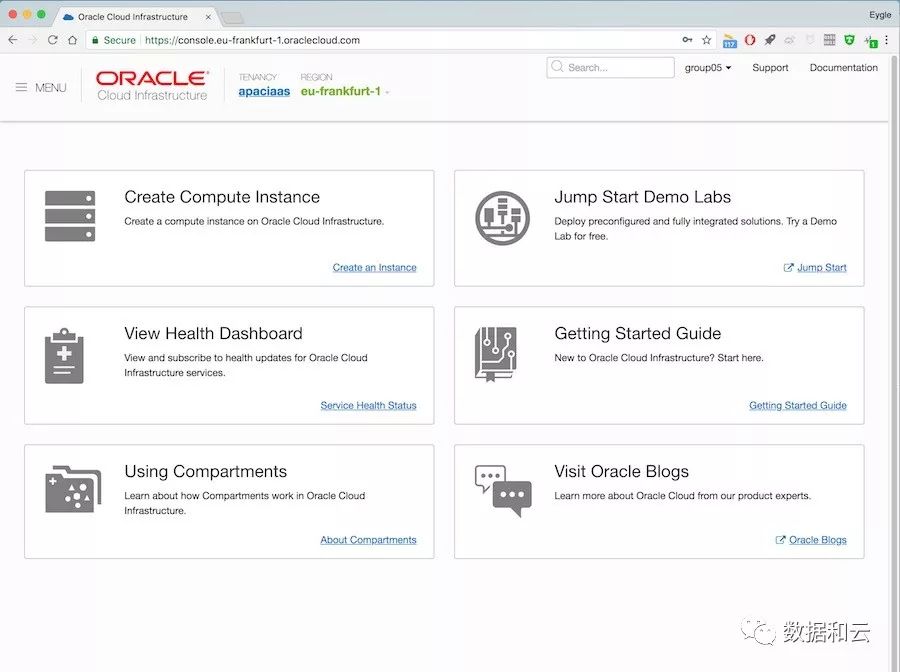900x672 pixels.
Task: Open the Jump Start link
Action: [821, 267]
